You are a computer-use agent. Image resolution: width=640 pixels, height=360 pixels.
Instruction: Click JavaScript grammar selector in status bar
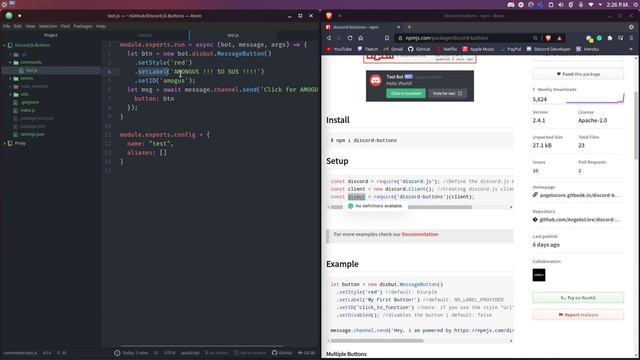[190, 353]
